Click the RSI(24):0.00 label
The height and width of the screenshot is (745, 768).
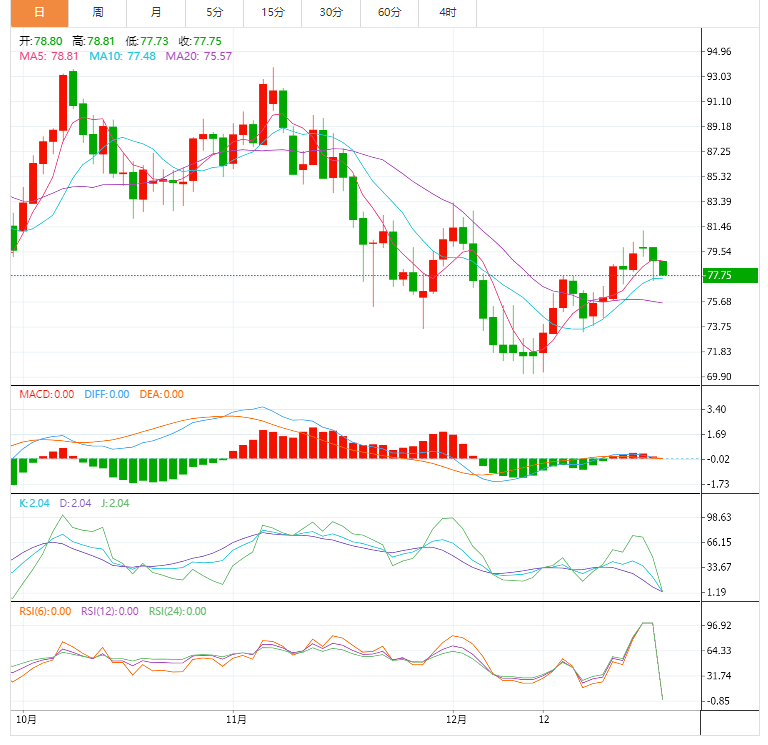(177, 611)
